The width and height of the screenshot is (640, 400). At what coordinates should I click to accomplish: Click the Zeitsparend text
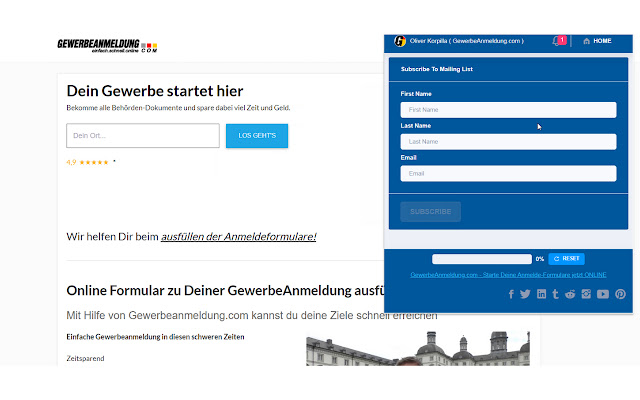[85, 358]
